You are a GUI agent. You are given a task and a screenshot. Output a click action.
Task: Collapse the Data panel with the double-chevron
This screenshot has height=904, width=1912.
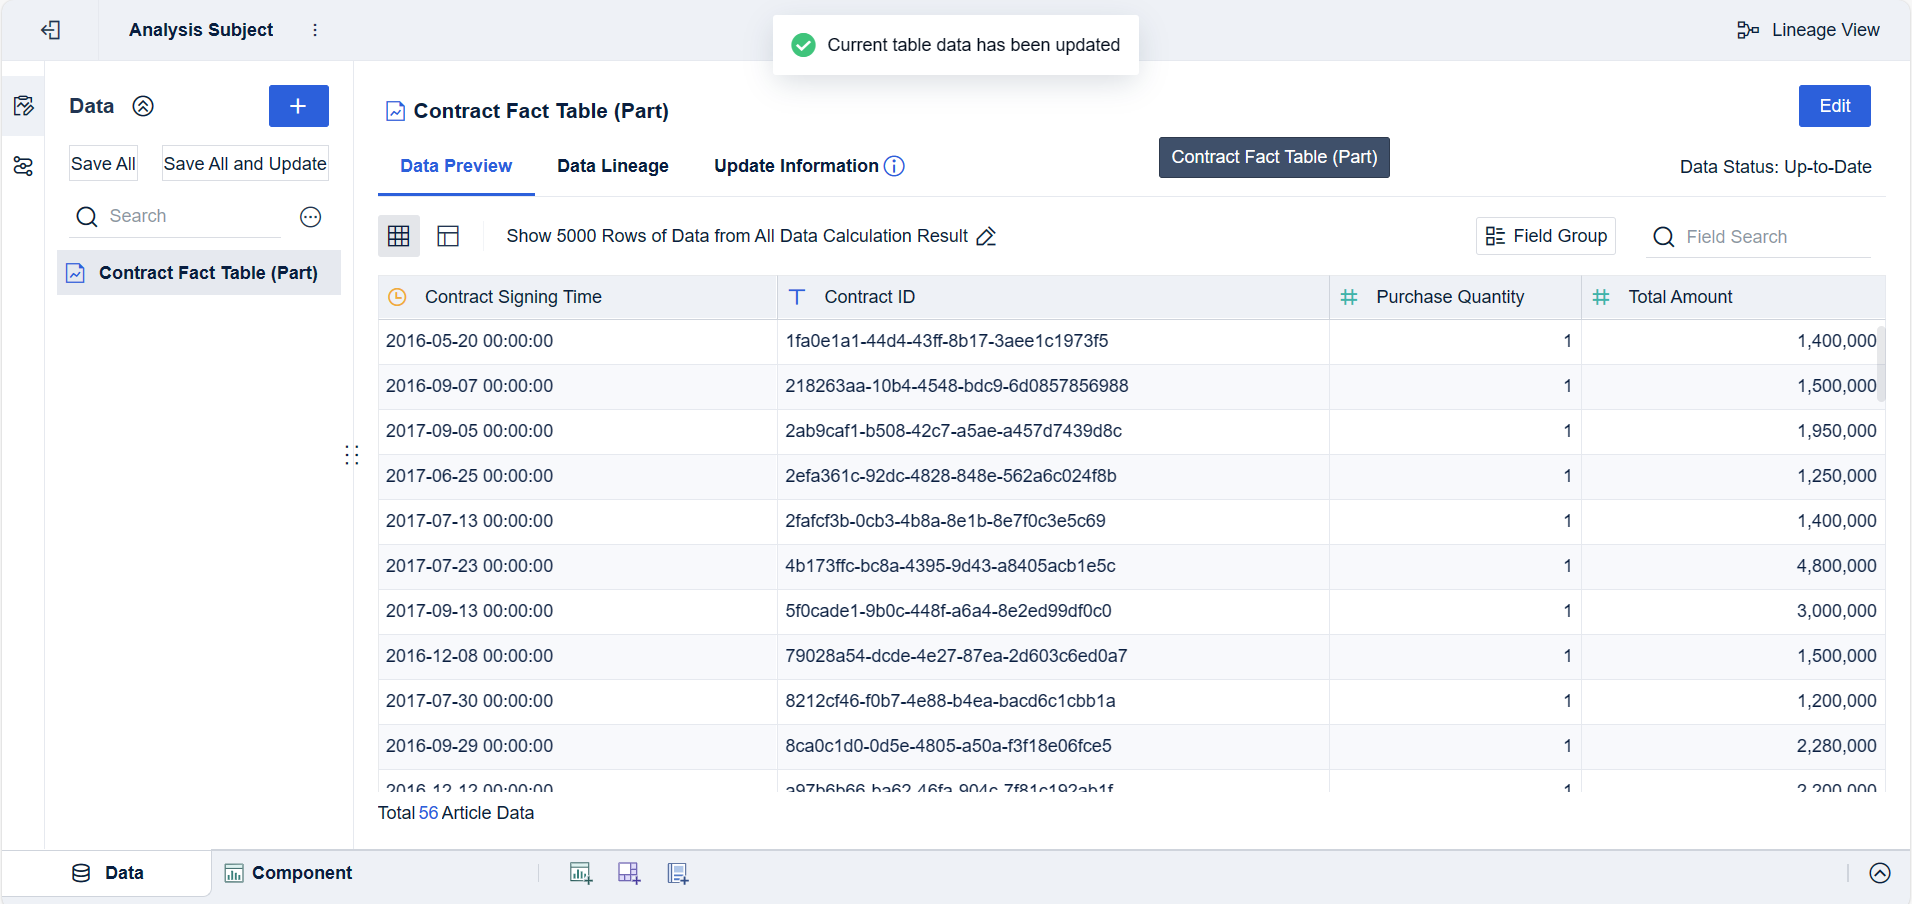(143, 106)
